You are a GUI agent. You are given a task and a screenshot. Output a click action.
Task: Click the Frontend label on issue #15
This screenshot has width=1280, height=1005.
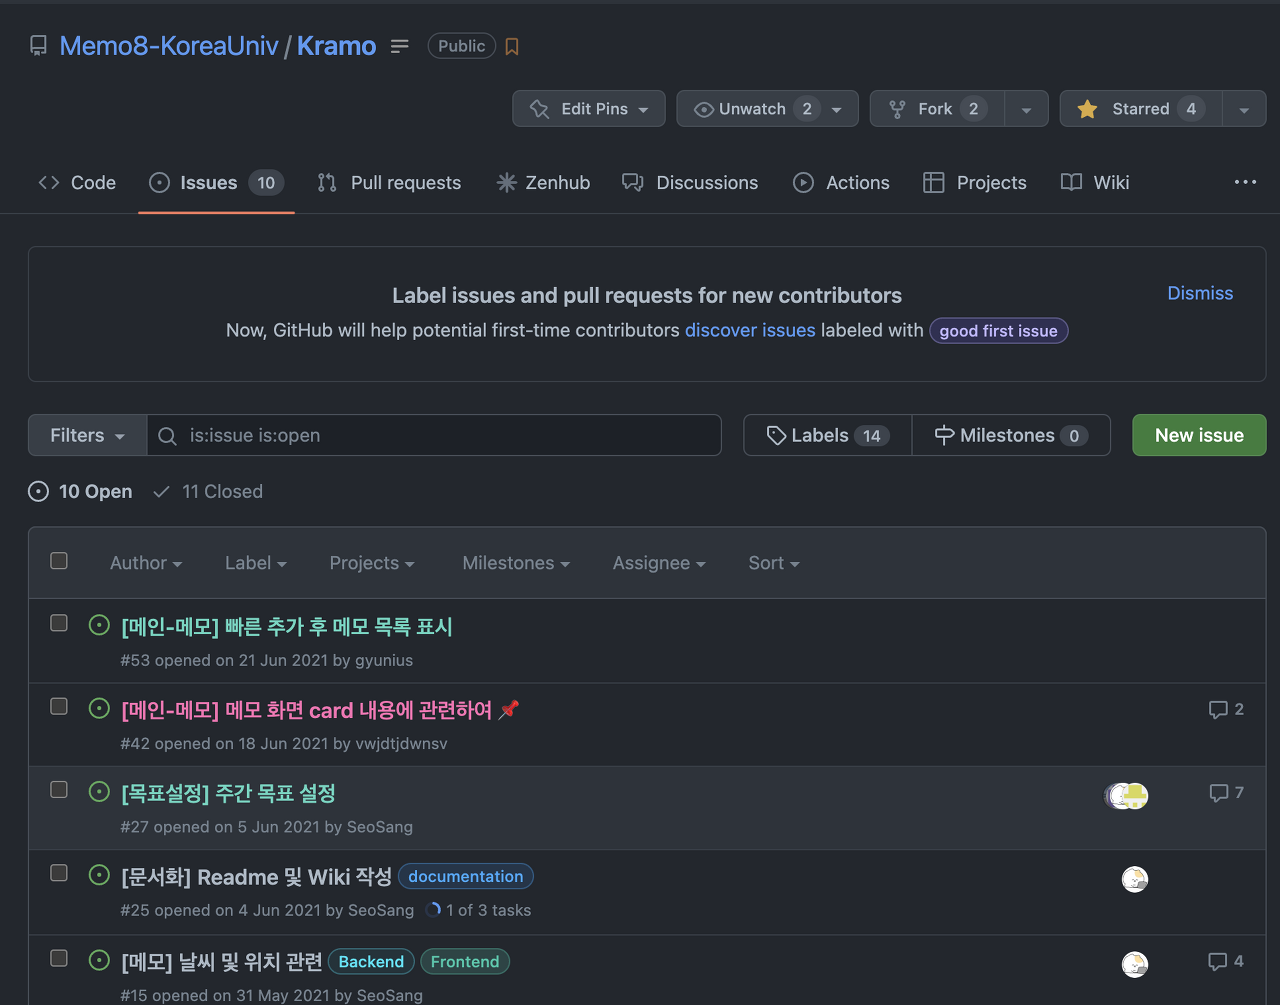click(465, 962)
